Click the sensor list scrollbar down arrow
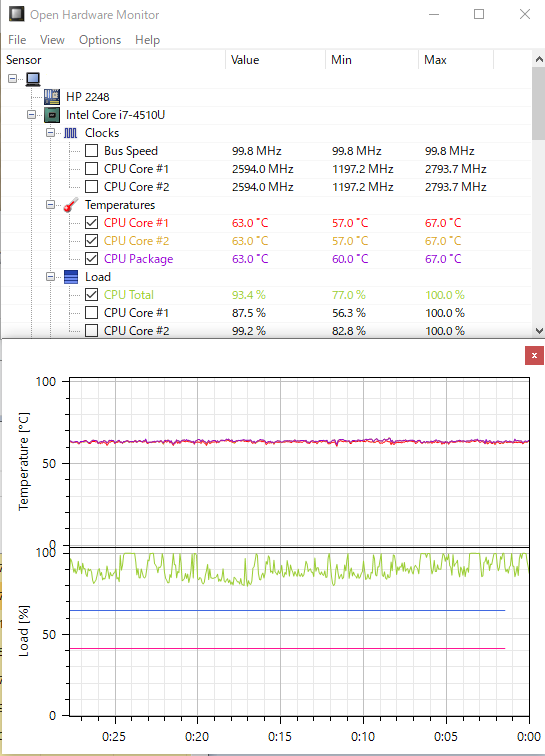The image size is (545, 756). click(539, 331)
